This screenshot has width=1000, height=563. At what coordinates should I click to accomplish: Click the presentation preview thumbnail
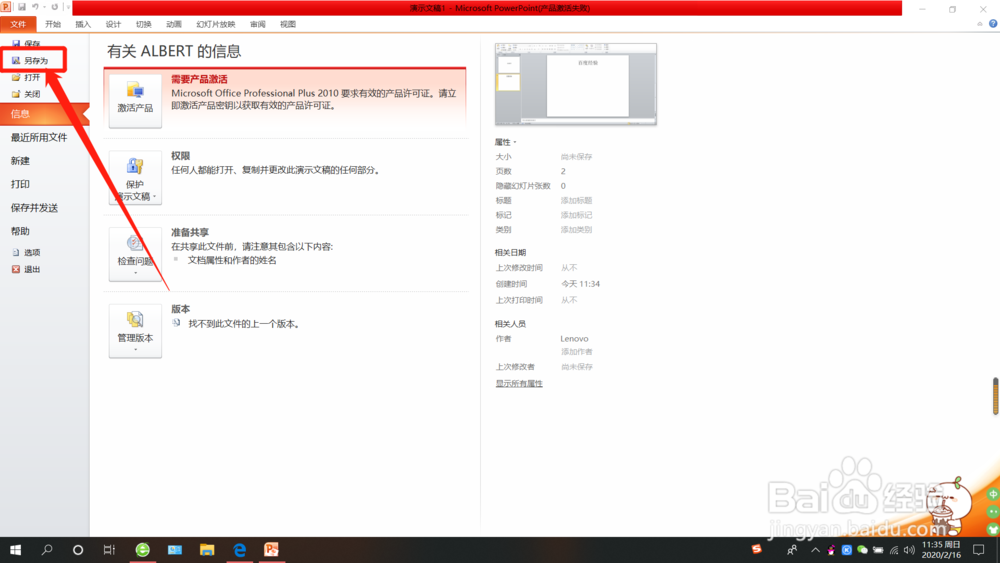coord(575,84)
